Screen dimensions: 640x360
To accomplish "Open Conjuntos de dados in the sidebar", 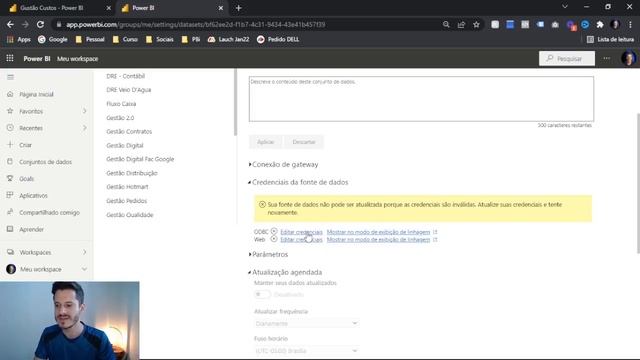I will click(45, 162).
